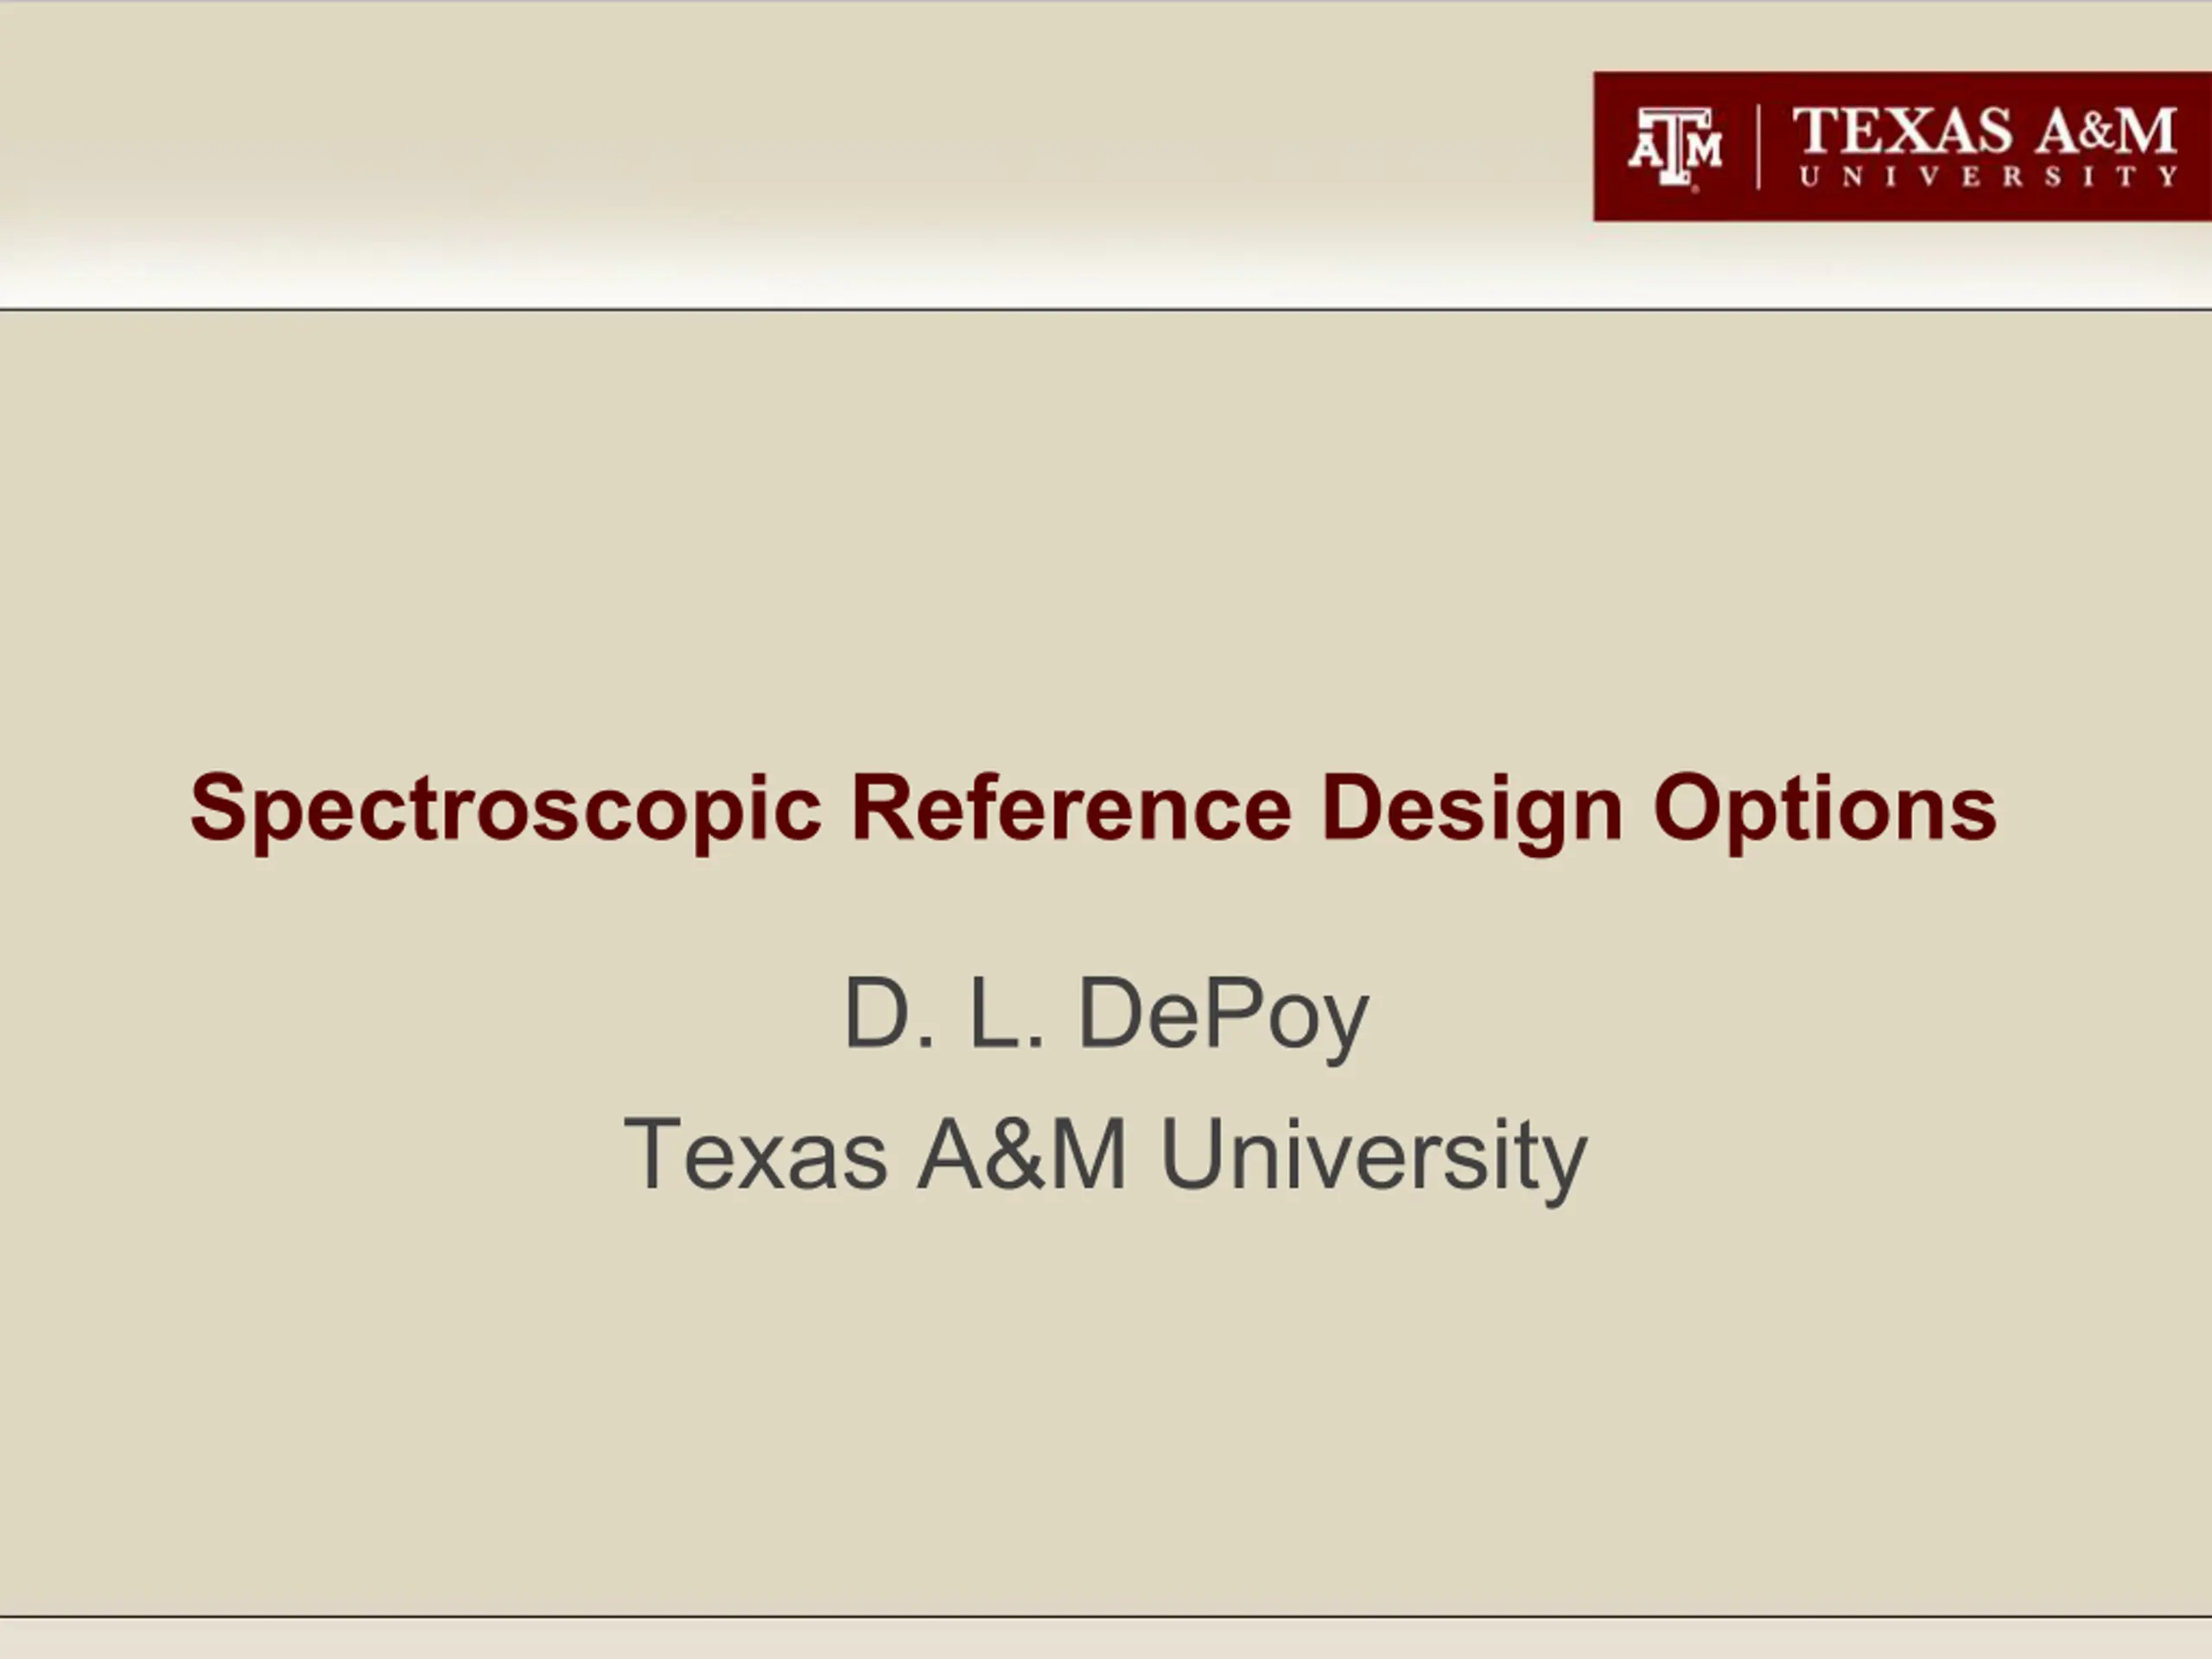The width and height of the screenshot is (2212, 1659).
Task: Click the TEXAS A&M wordmark in the banner
Action: (x=1985, y=130)
